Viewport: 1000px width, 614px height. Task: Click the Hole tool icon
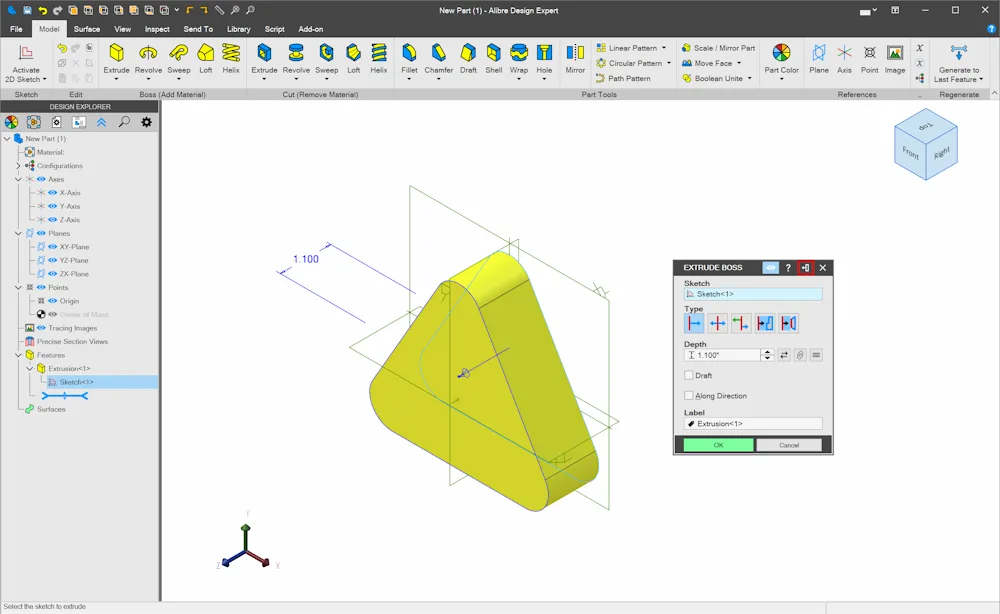(x=544, y=53)
